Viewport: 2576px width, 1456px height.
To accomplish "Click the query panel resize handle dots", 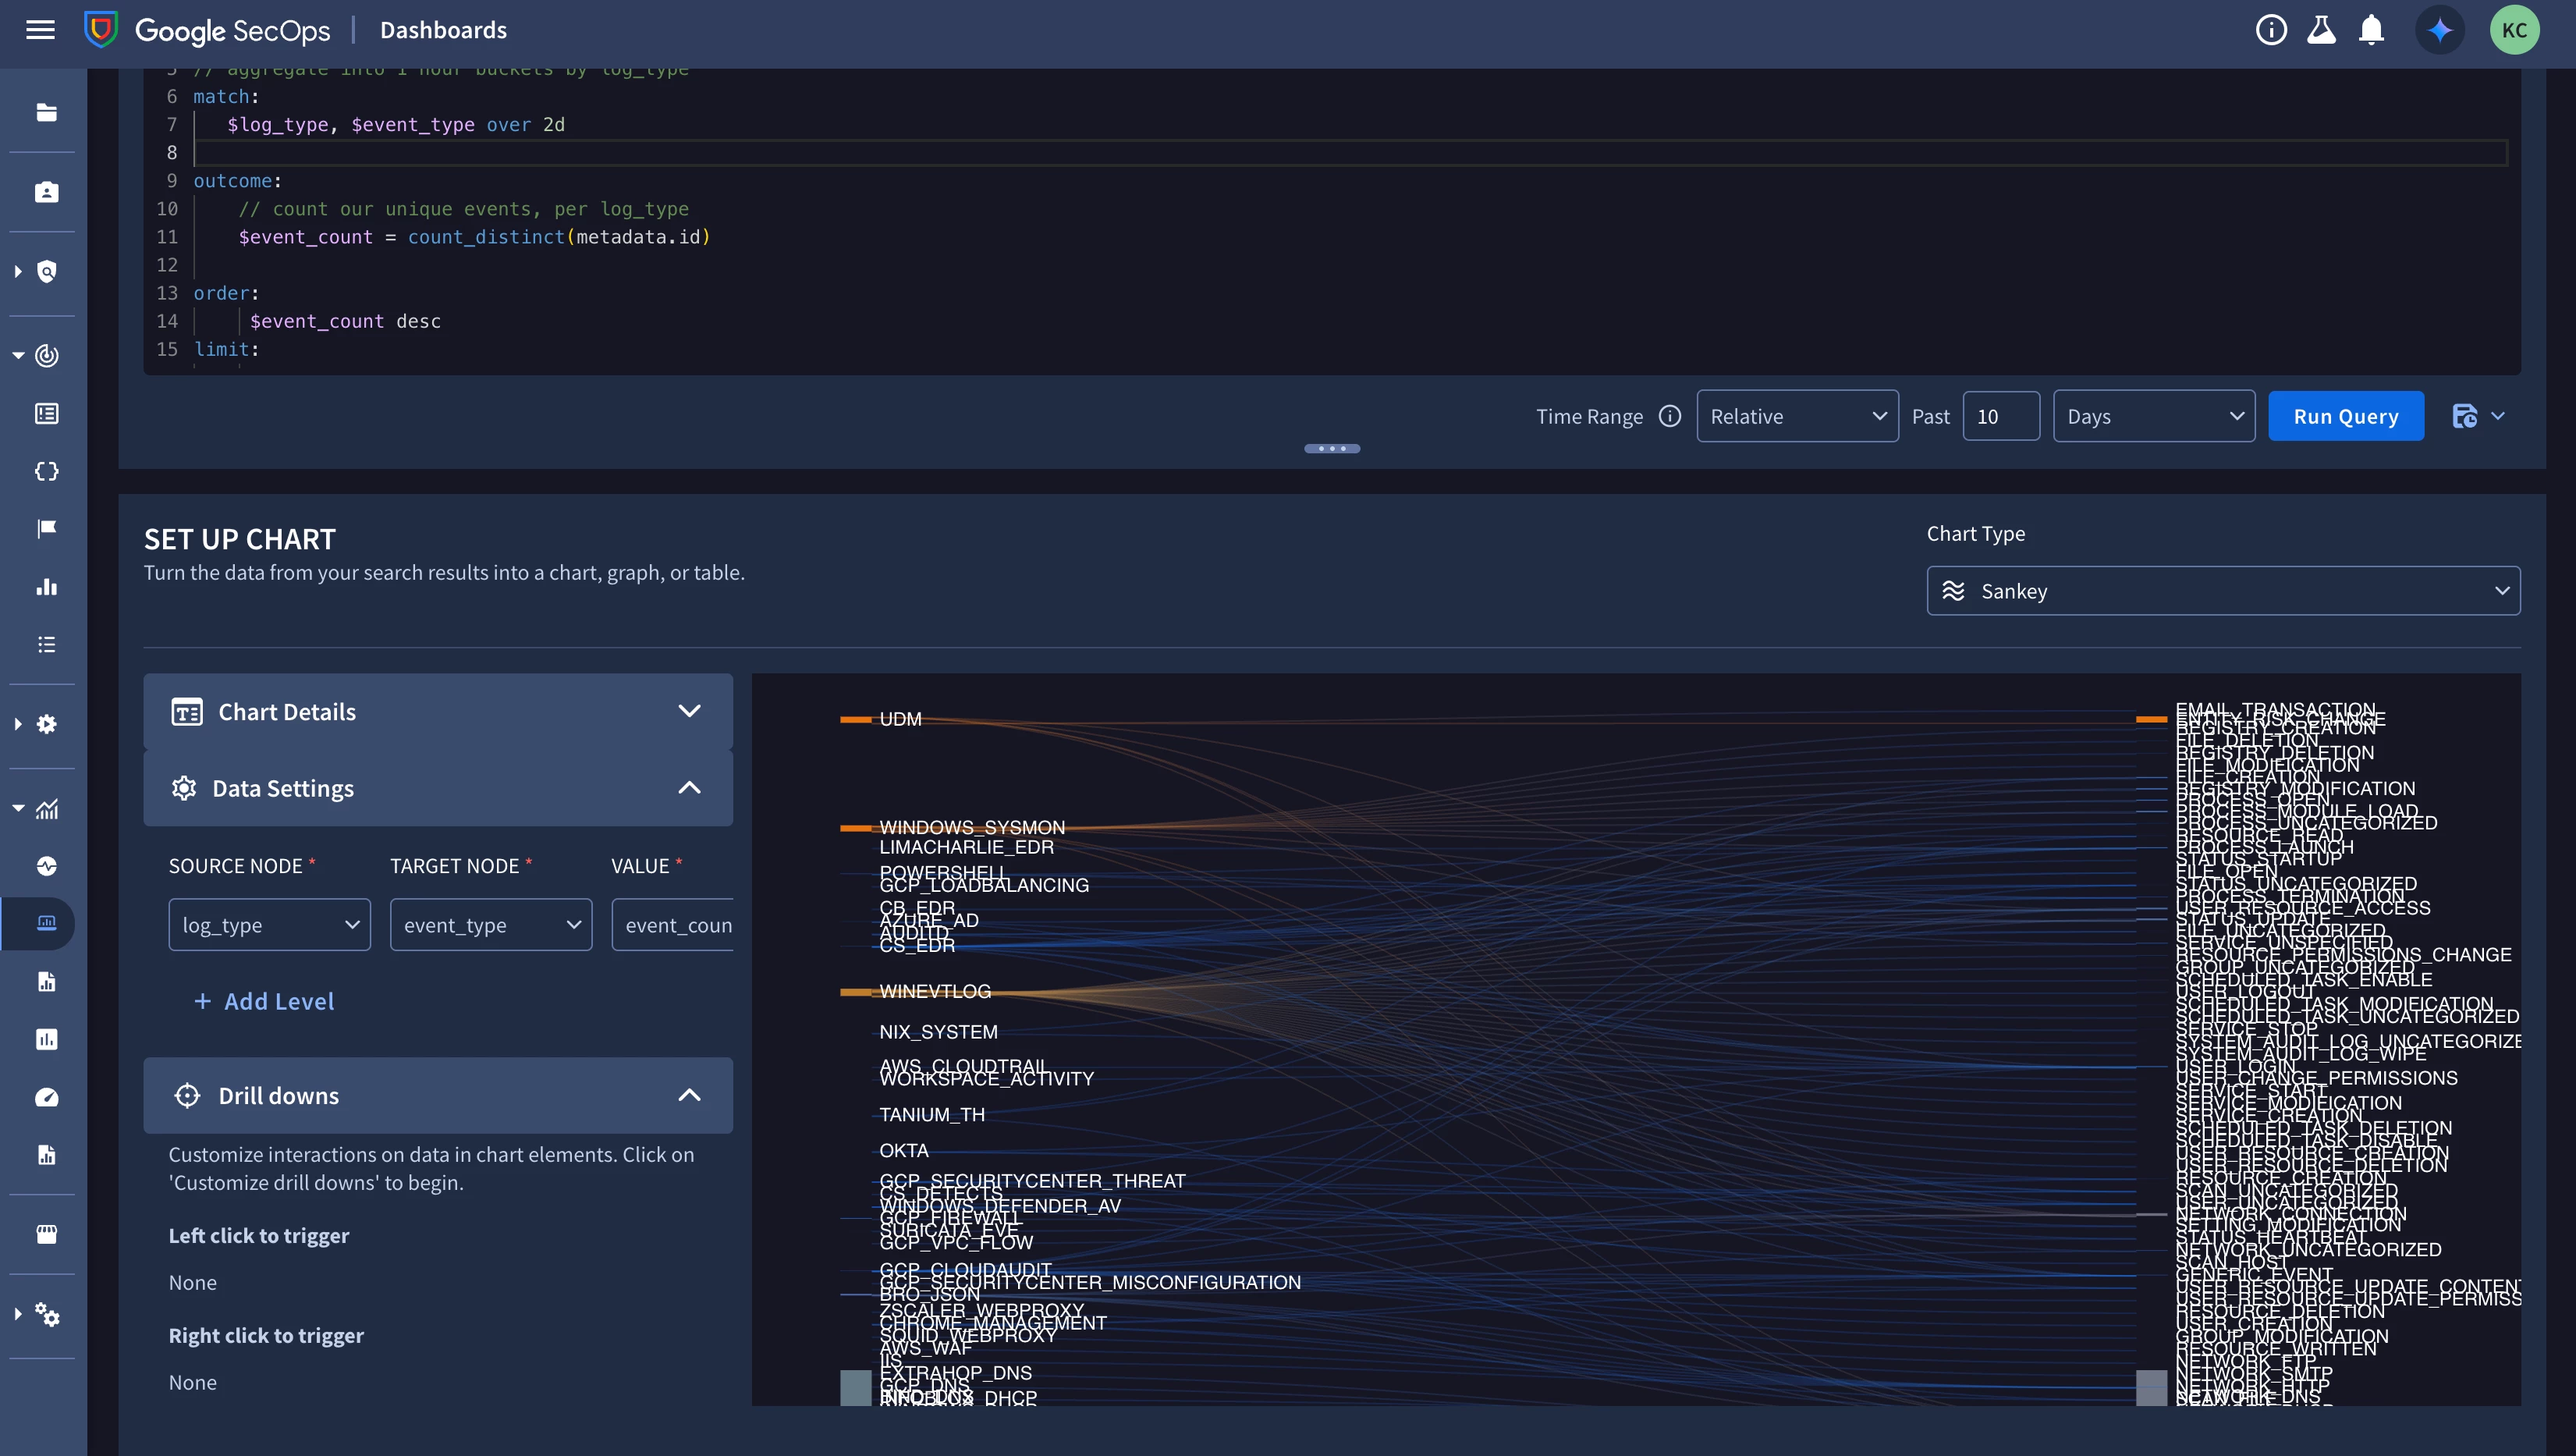I will (x=1332, y=449).
